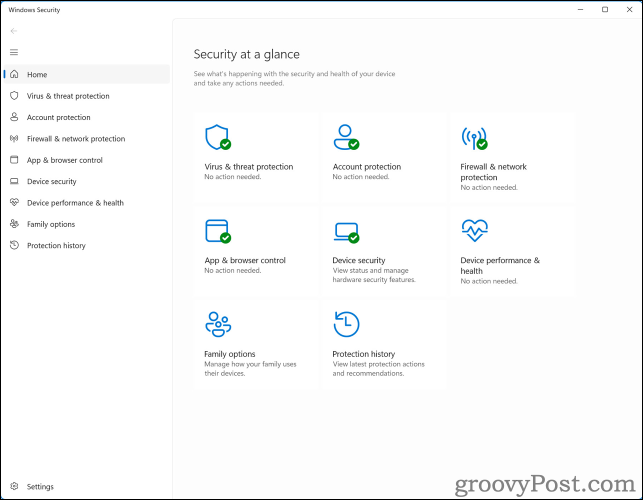
Task: Go to Firewall & network protection sidebar item
Action: (87, 138)
